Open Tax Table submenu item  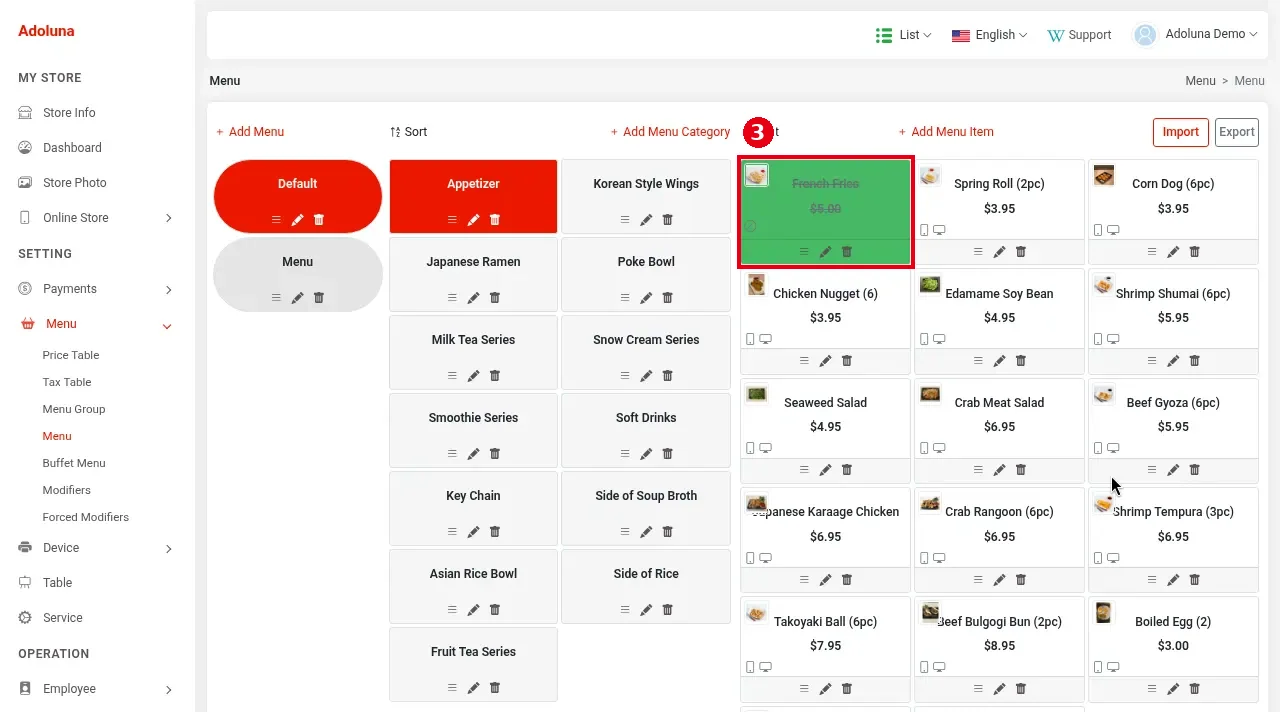click(x=67, y=382)
